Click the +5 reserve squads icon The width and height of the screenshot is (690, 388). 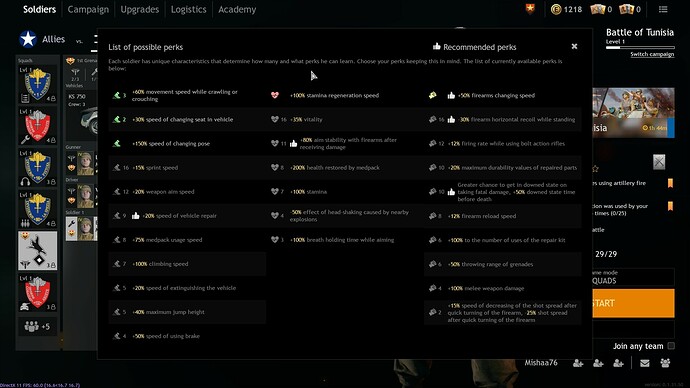click(37, 327)
